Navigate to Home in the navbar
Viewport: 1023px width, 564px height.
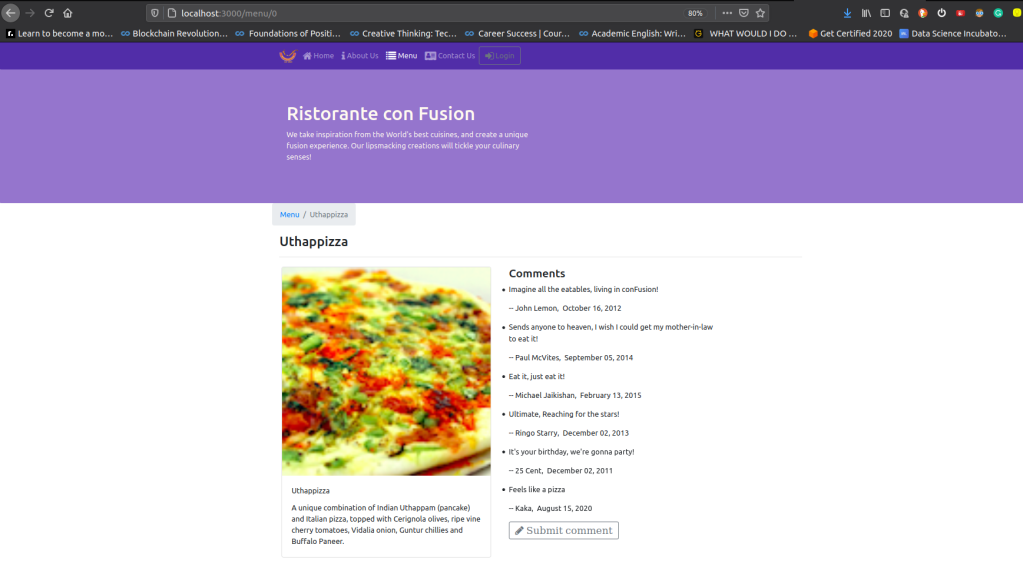point(318,56)
